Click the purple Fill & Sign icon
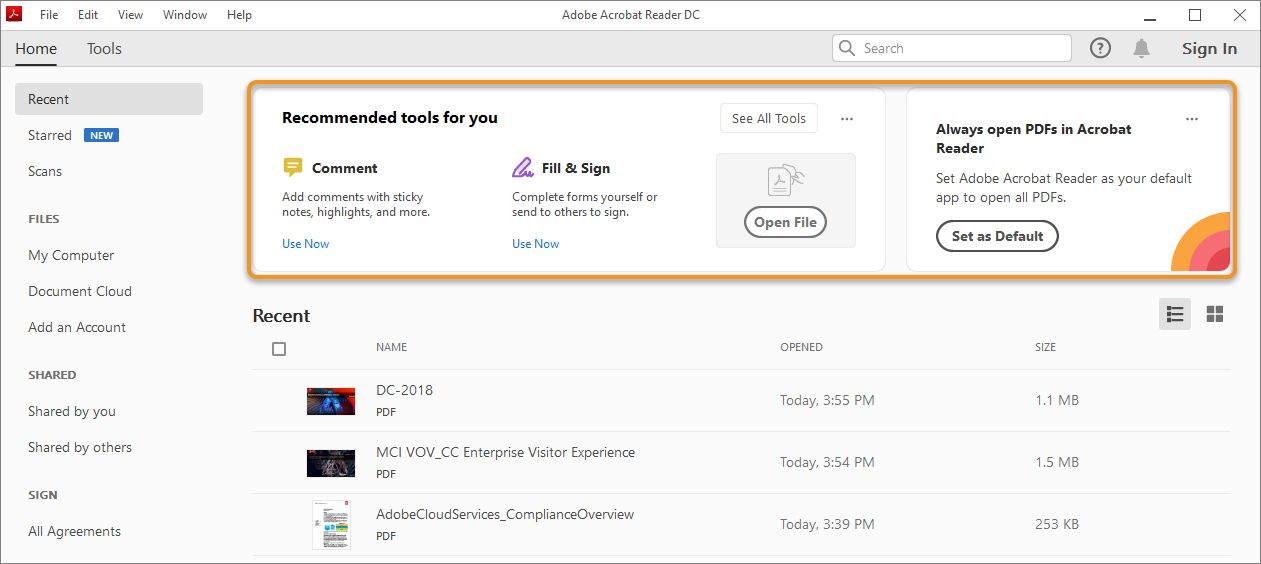1261x564 pixels. tap(523, 168)
